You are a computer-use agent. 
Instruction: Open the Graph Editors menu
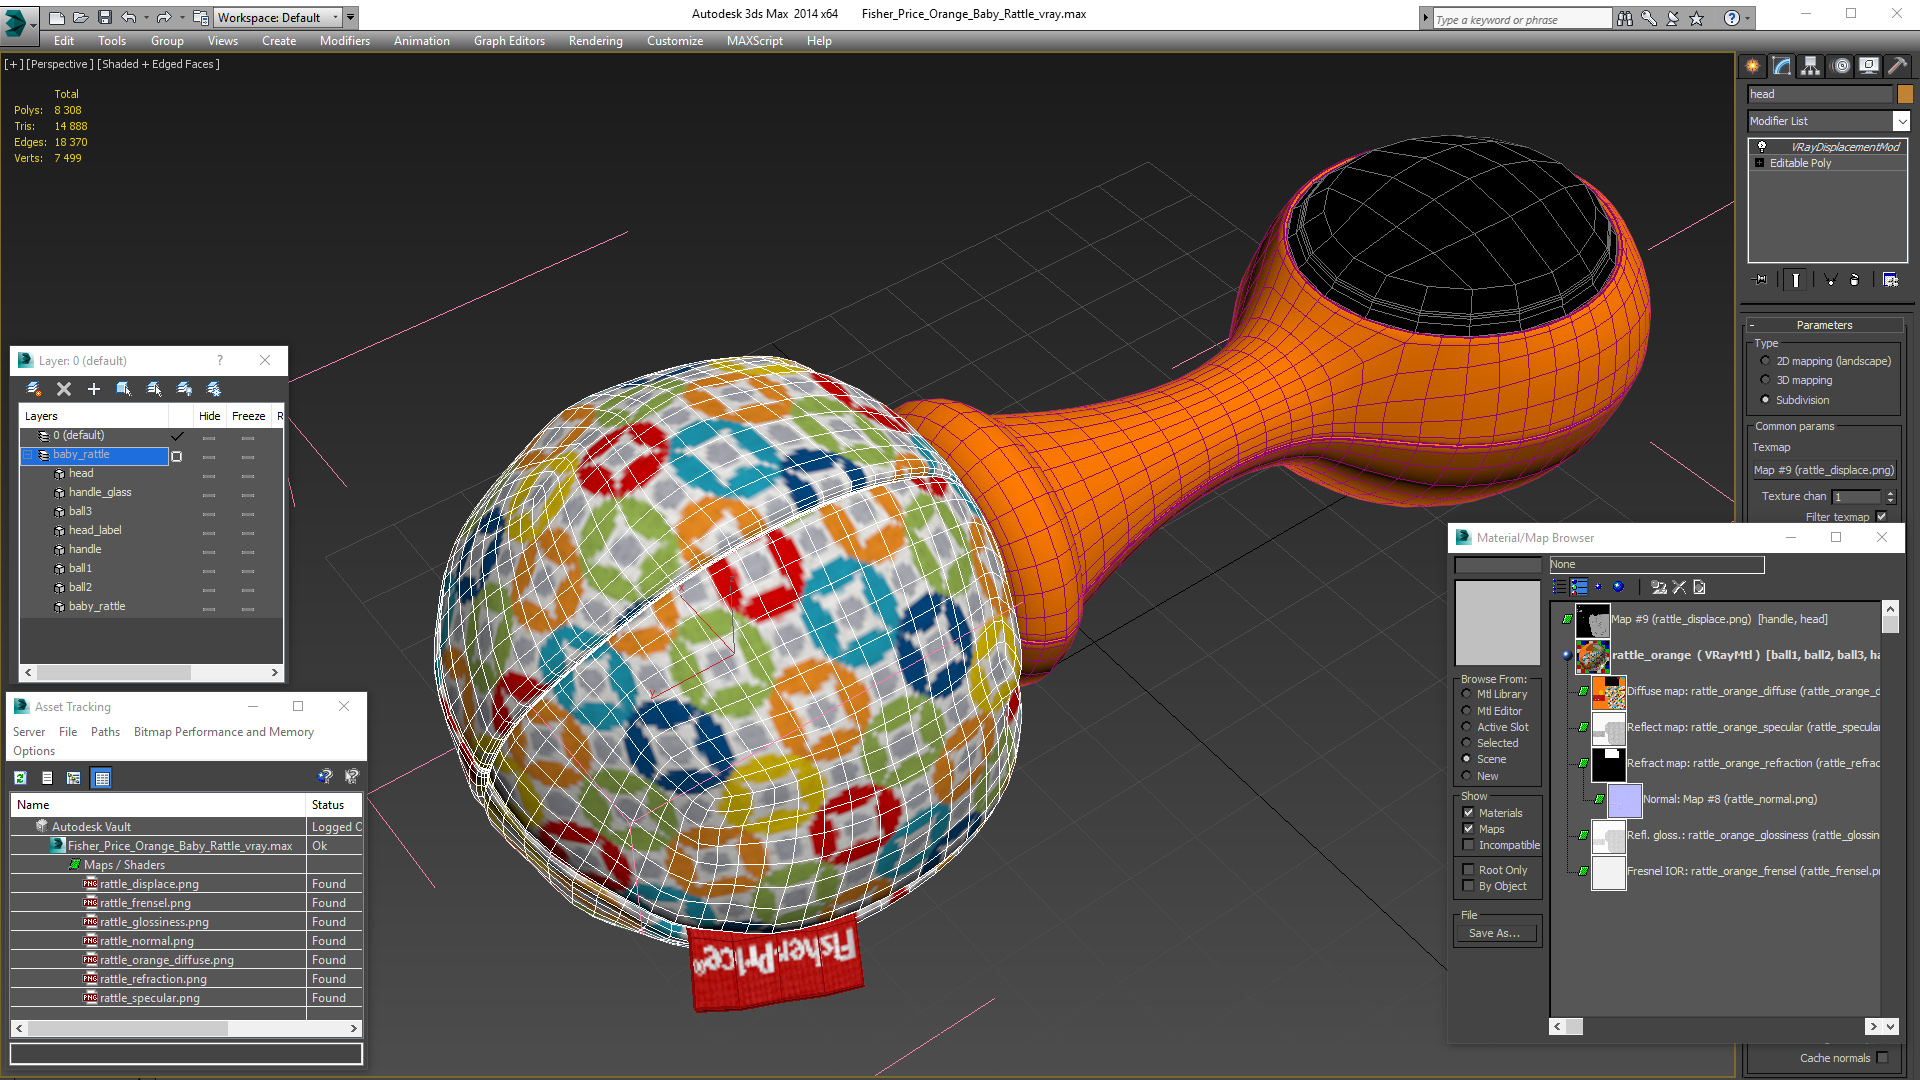coord(509,41)
